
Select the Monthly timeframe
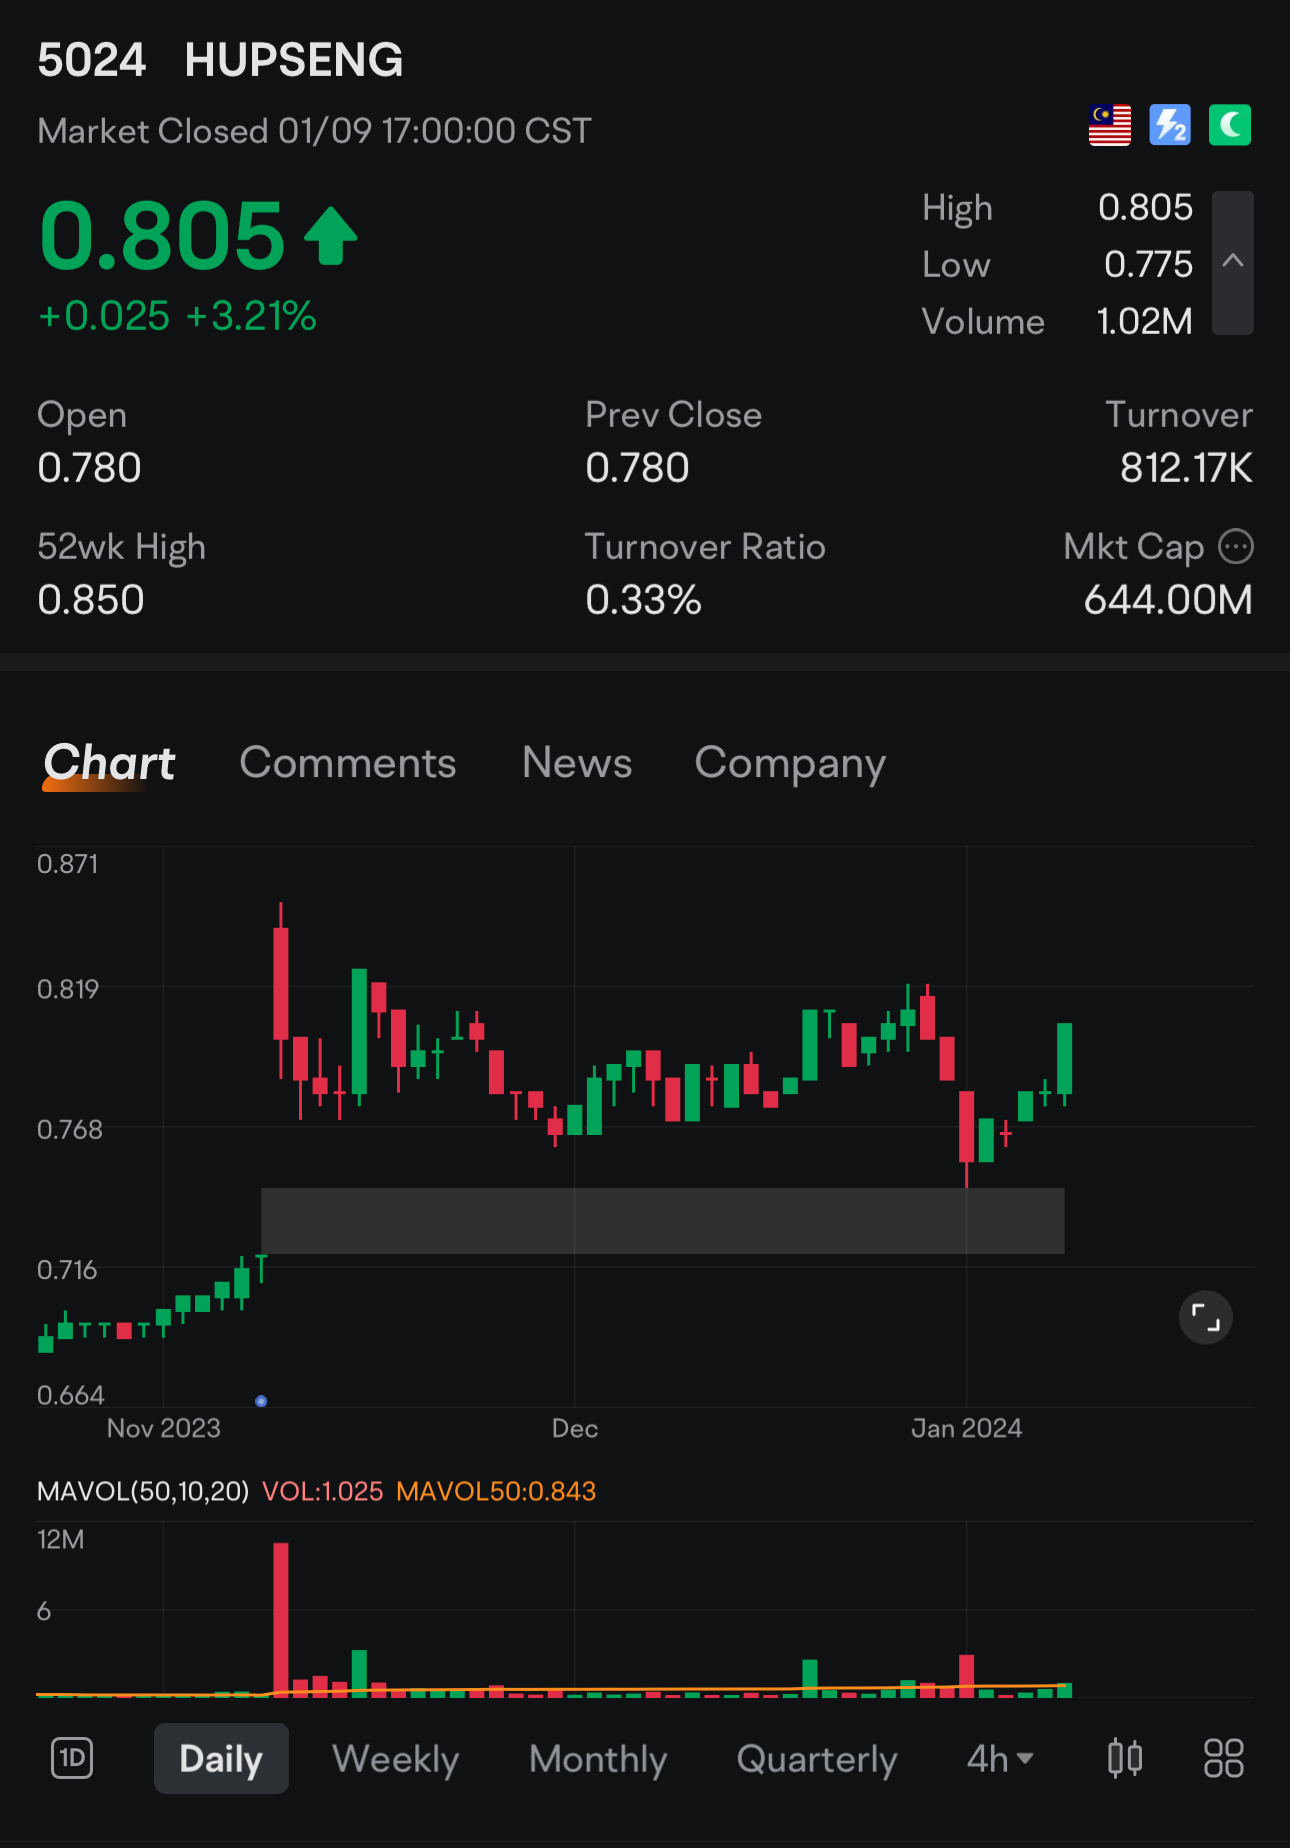[598, 1758]
